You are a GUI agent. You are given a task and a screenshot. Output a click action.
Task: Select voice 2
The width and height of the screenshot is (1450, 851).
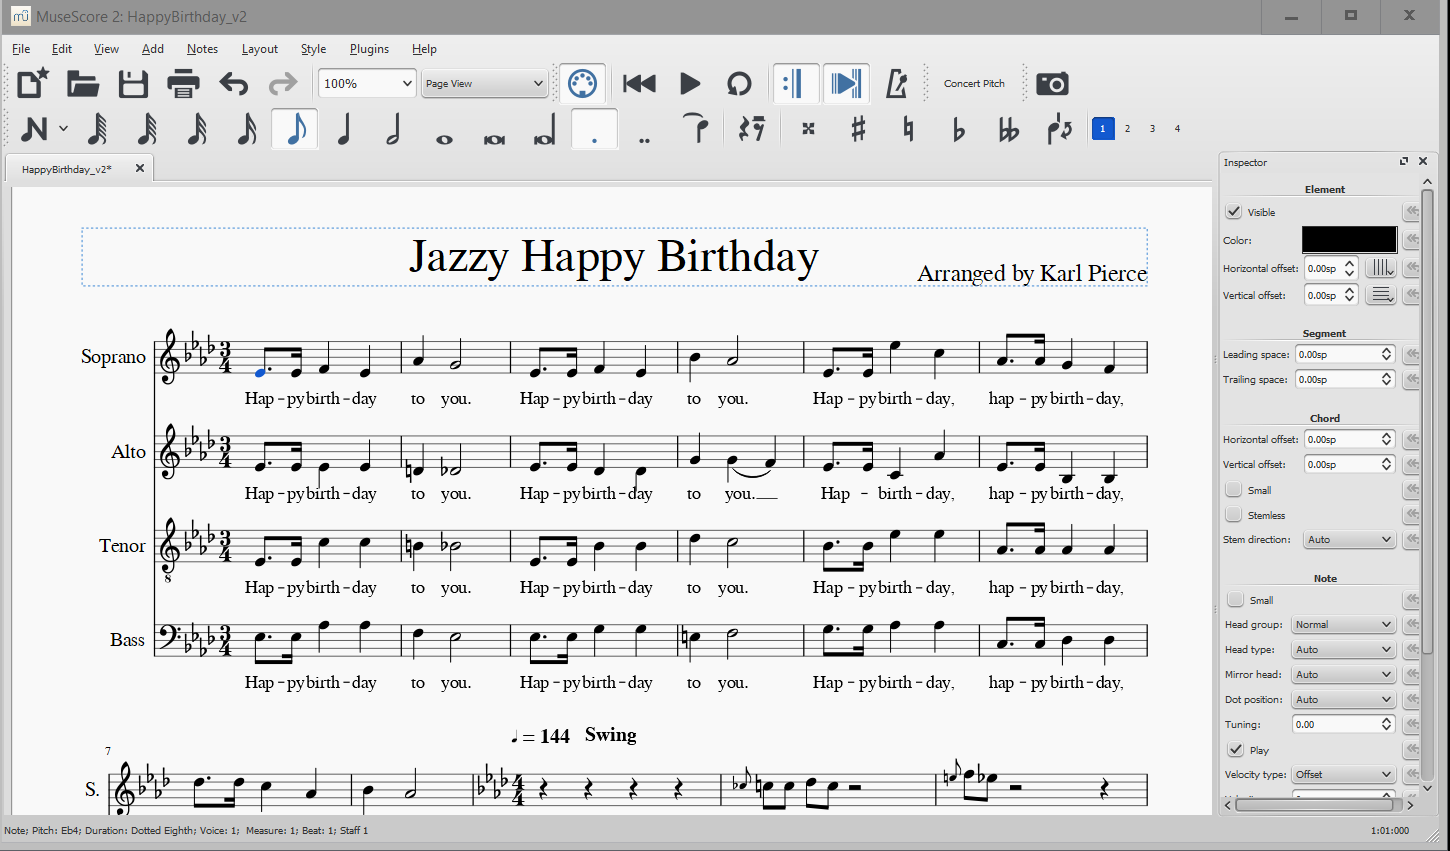pyautogui.click(x=1128, y=128)
